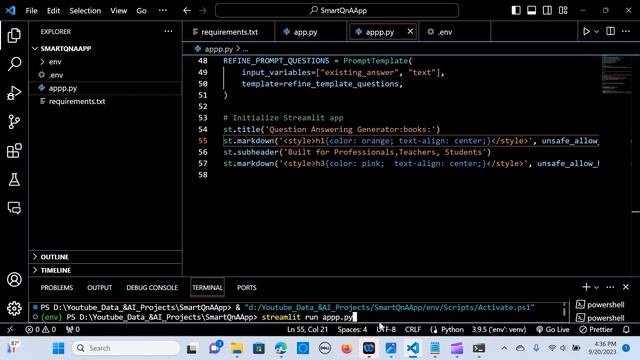This screenshot has height=360, width=640.
Task: Open the Edit menu
Action: pyautogui.click(x=53, y=11)
